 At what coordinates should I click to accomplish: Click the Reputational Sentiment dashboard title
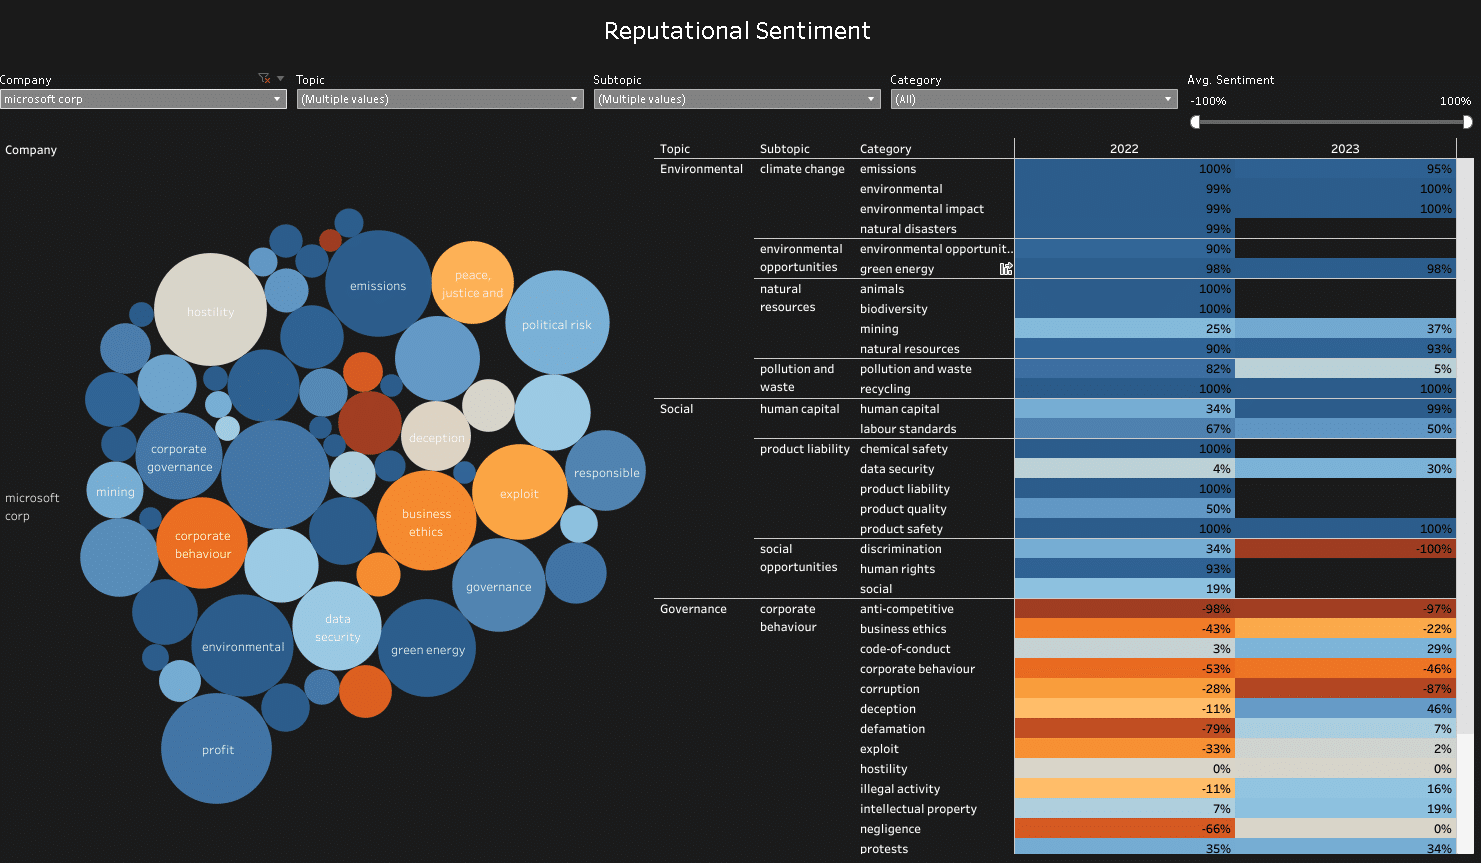tap(737, 31)
